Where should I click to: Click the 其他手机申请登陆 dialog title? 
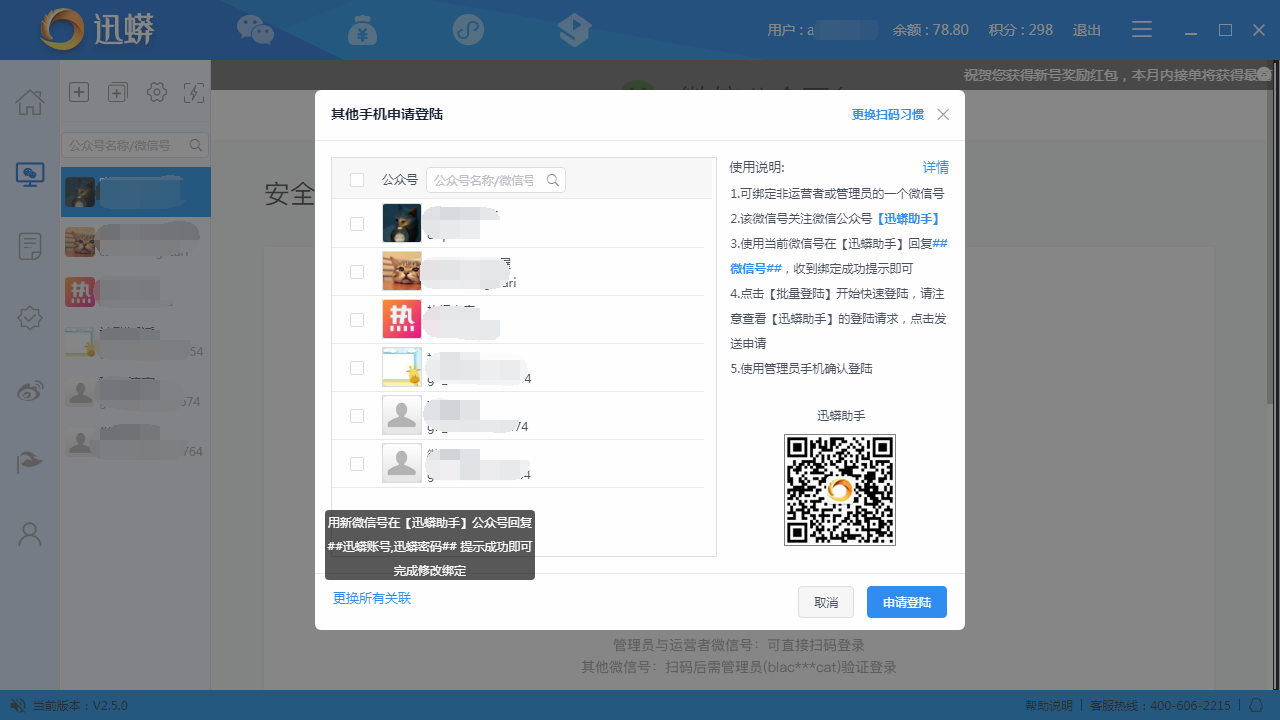click(x=387, y=115)
